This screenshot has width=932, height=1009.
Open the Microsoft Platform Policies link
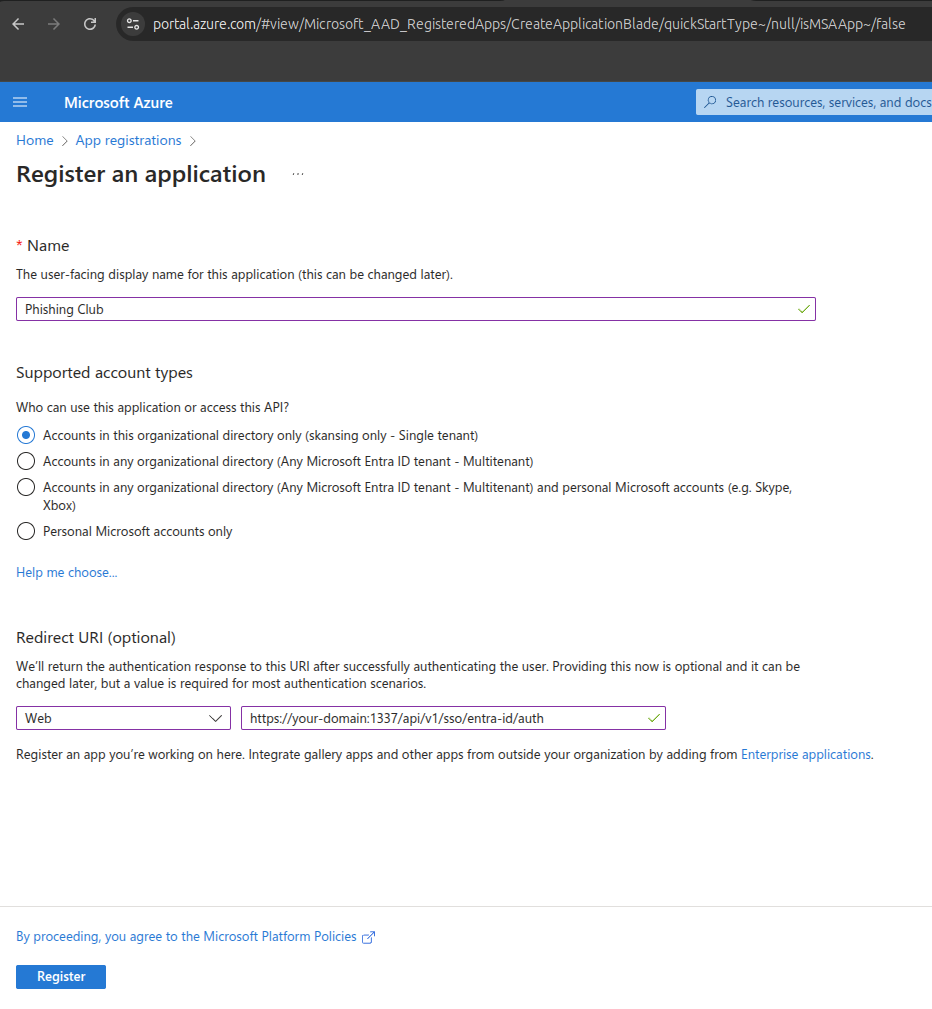pos(186,936)
